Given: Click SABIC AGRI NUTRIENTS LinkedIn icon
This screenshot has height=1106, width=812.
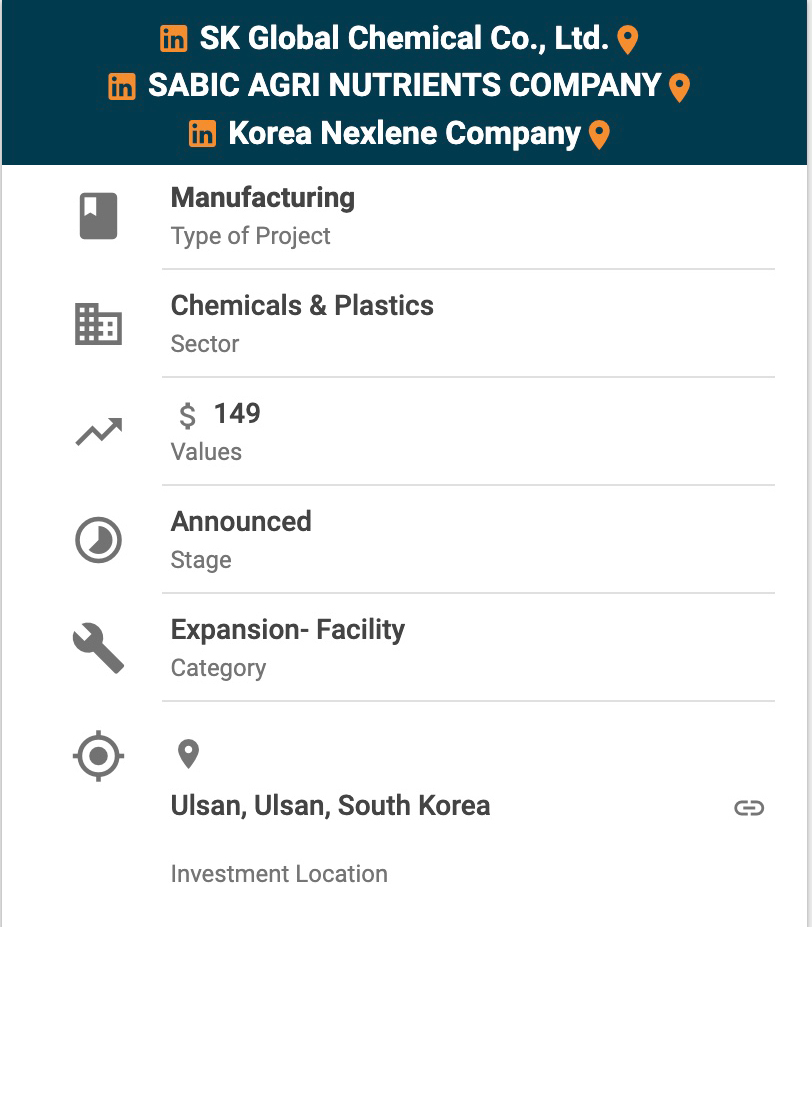Looking at the screenshot, I should click(x=122, y=87).
